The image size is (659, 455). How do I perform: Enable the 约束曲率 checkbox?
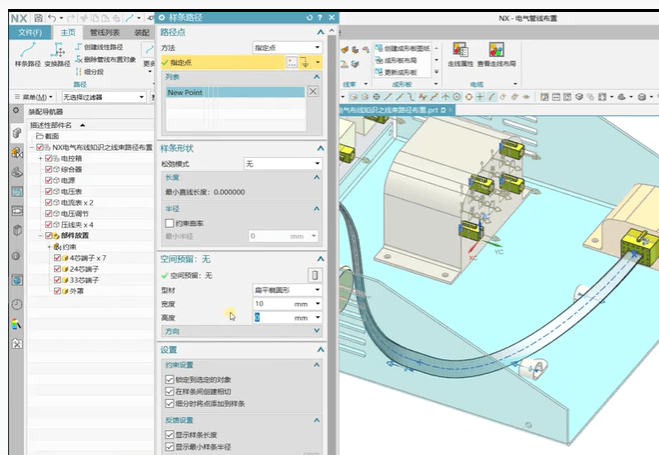click(168, 223)
